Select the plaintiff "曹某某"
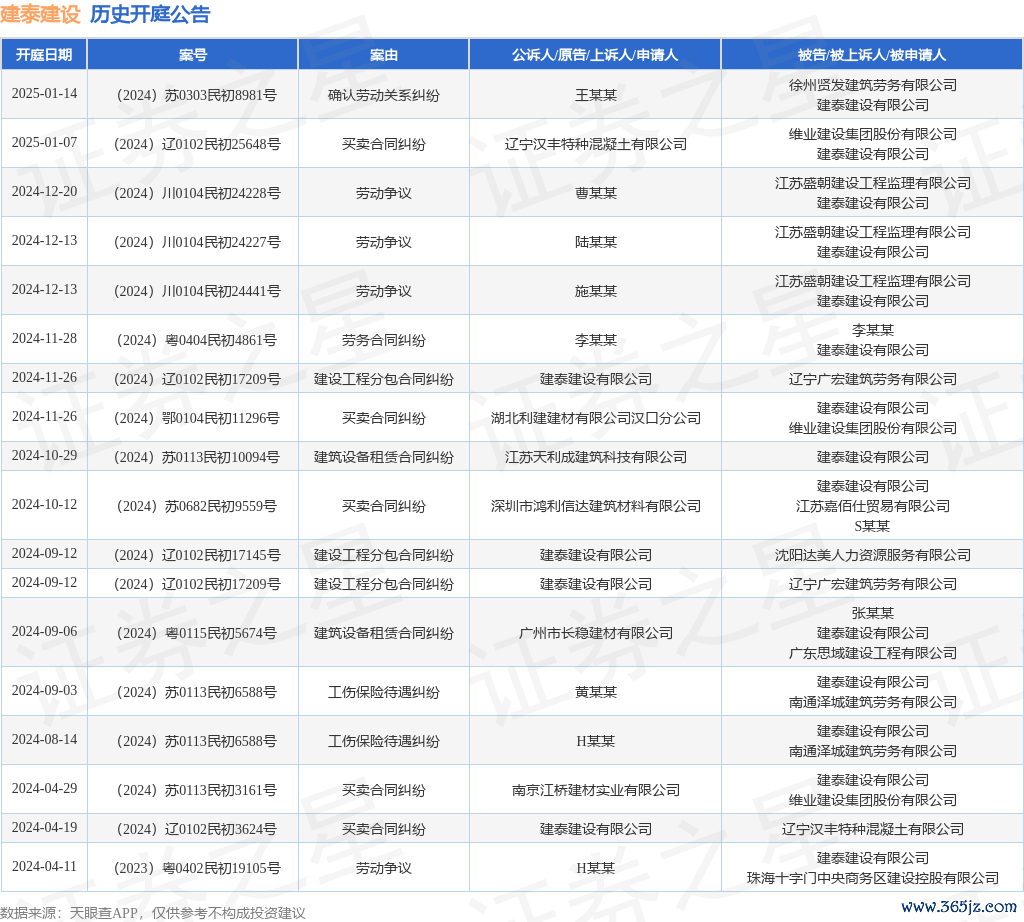 click(596, 193)
